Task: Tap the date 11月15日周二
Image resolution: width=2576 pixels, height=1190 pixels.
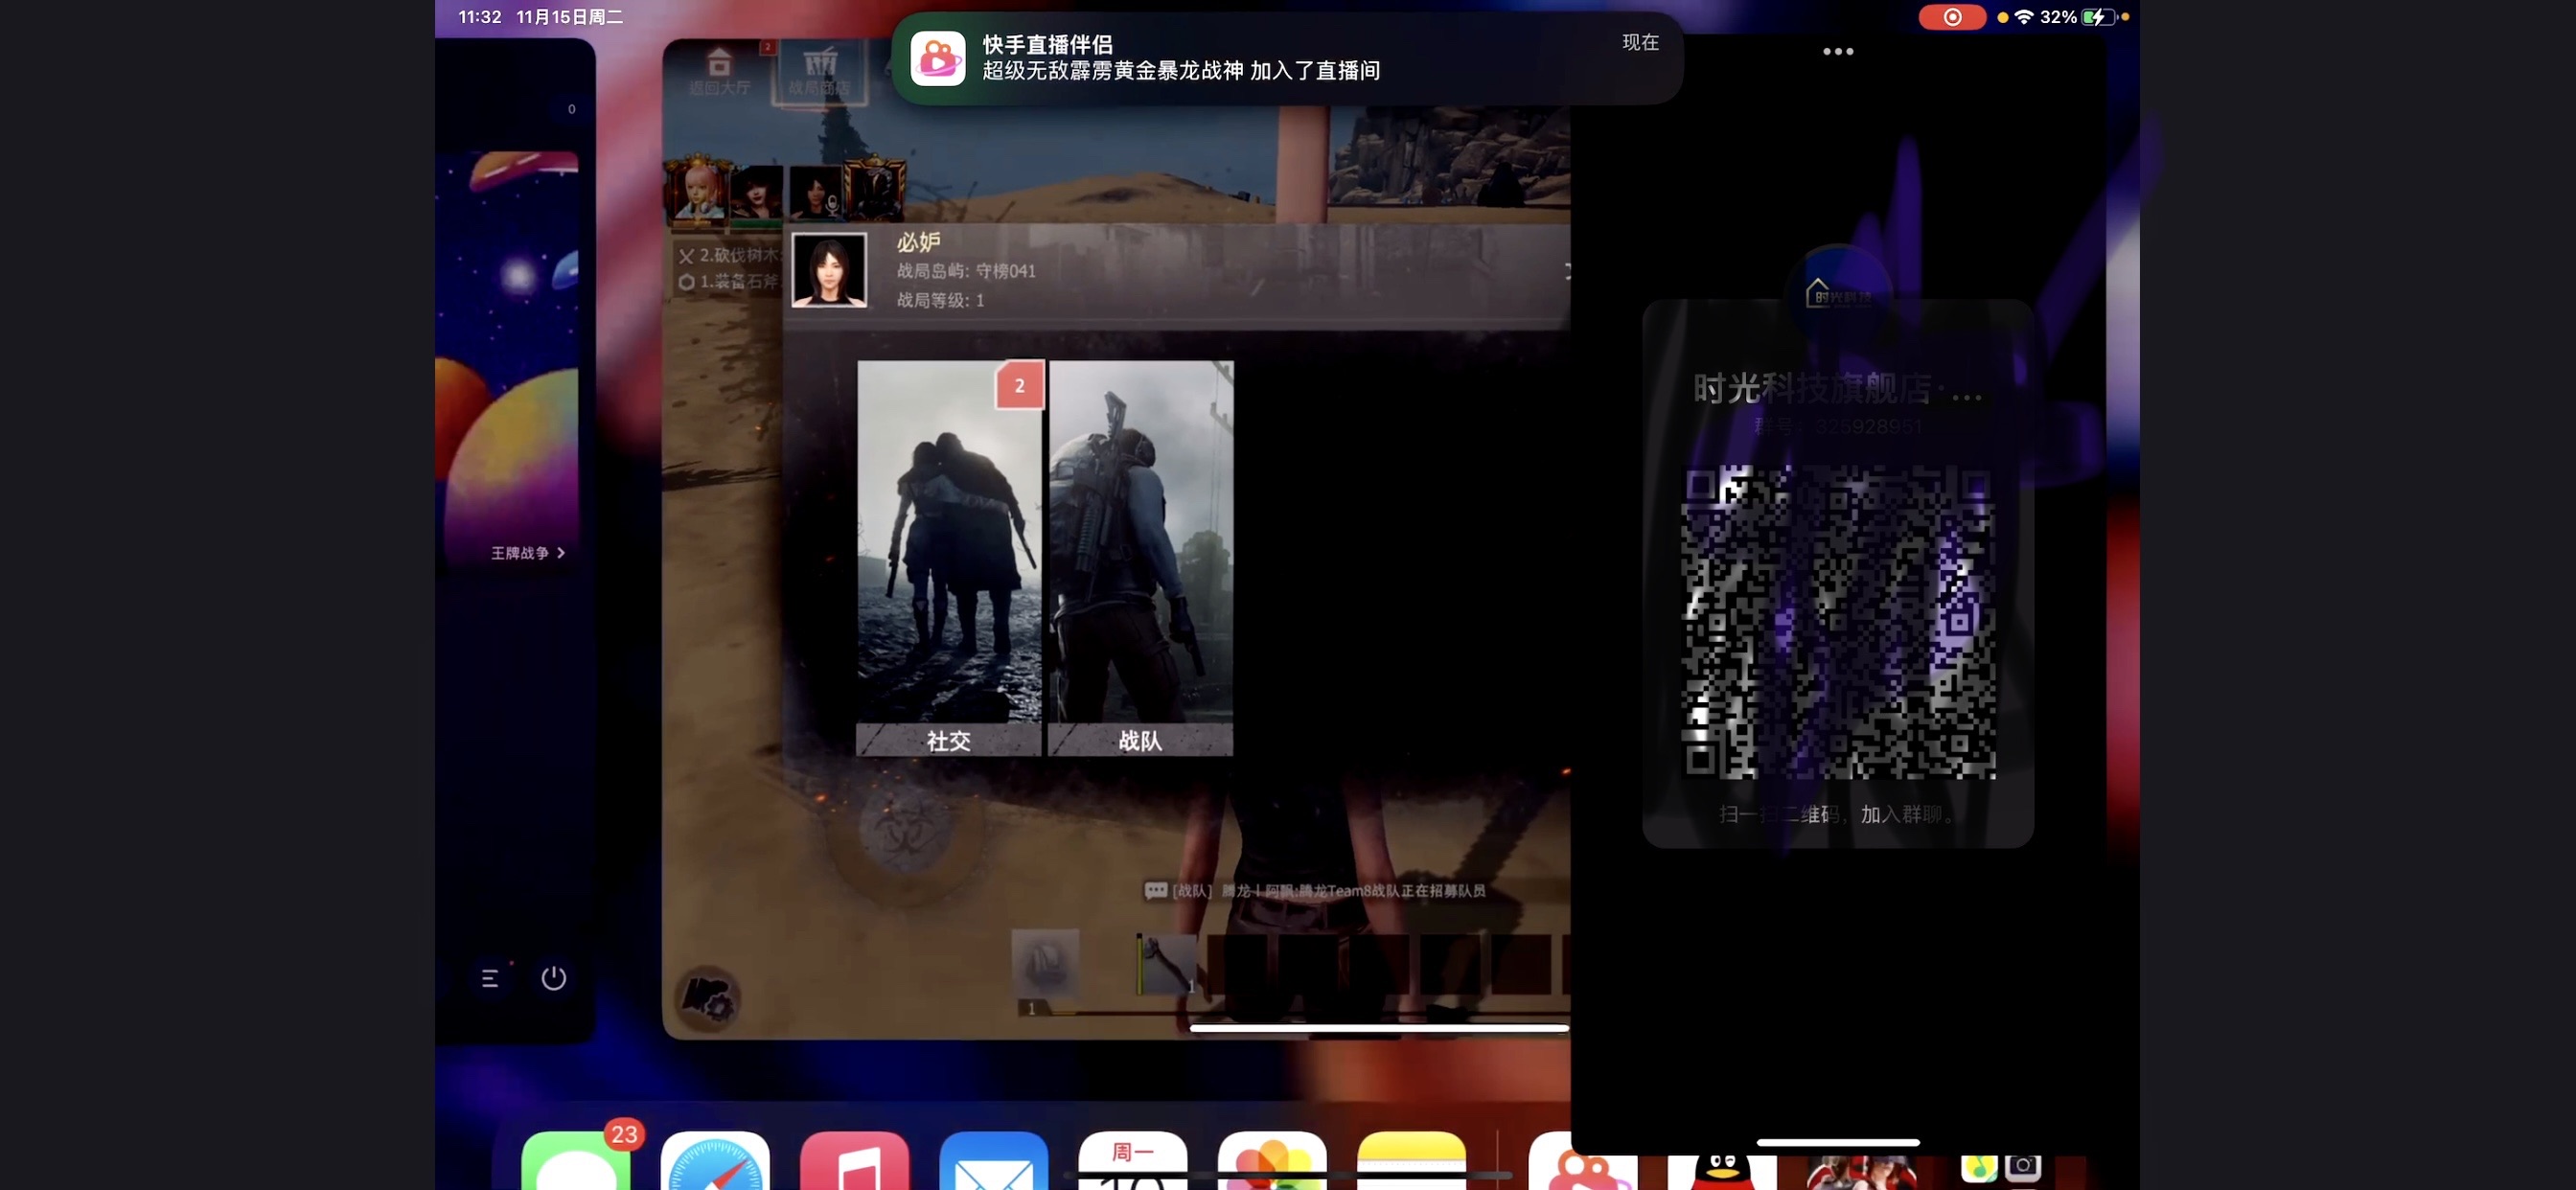Action: pos(570,17)
